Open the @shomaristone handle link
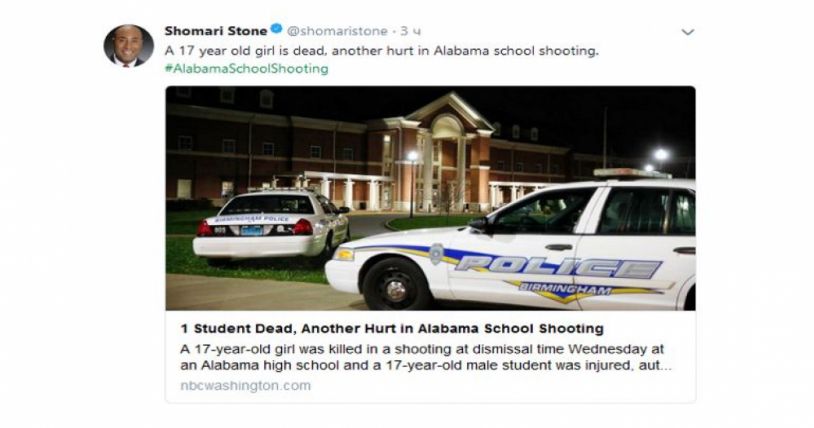 coord(337,31)
